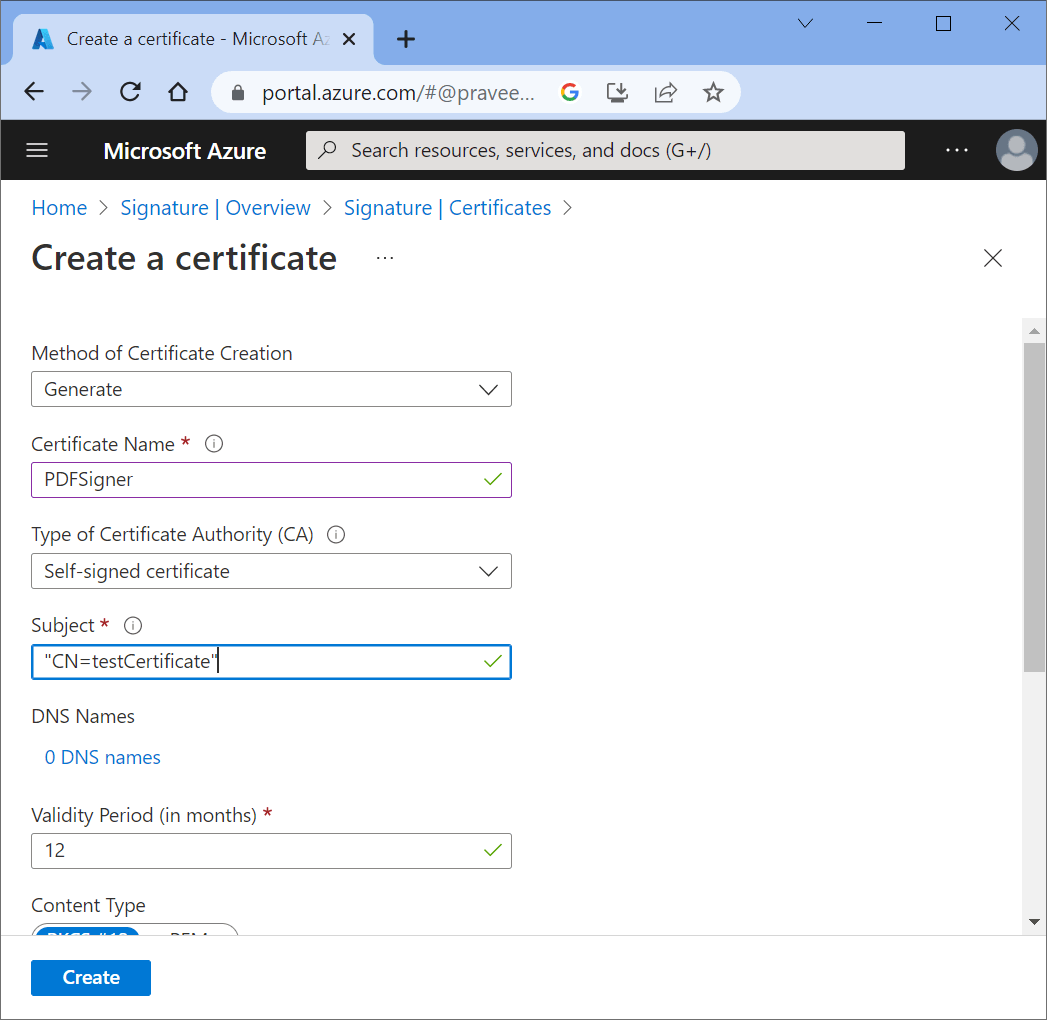Click the Subject field info icon
This screenshot has height=1020, width=1047.
132,625
